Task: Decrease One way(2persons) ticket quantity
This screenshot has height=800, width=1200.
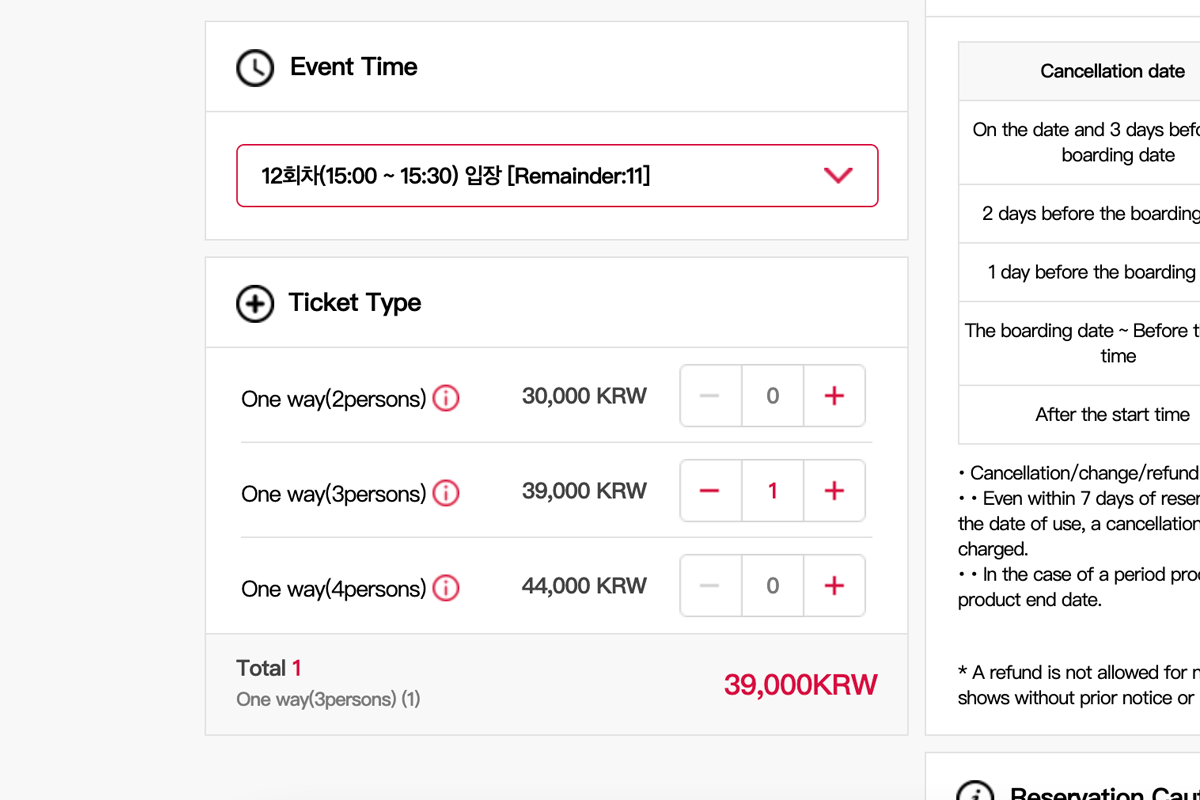Action: (710, 396)
